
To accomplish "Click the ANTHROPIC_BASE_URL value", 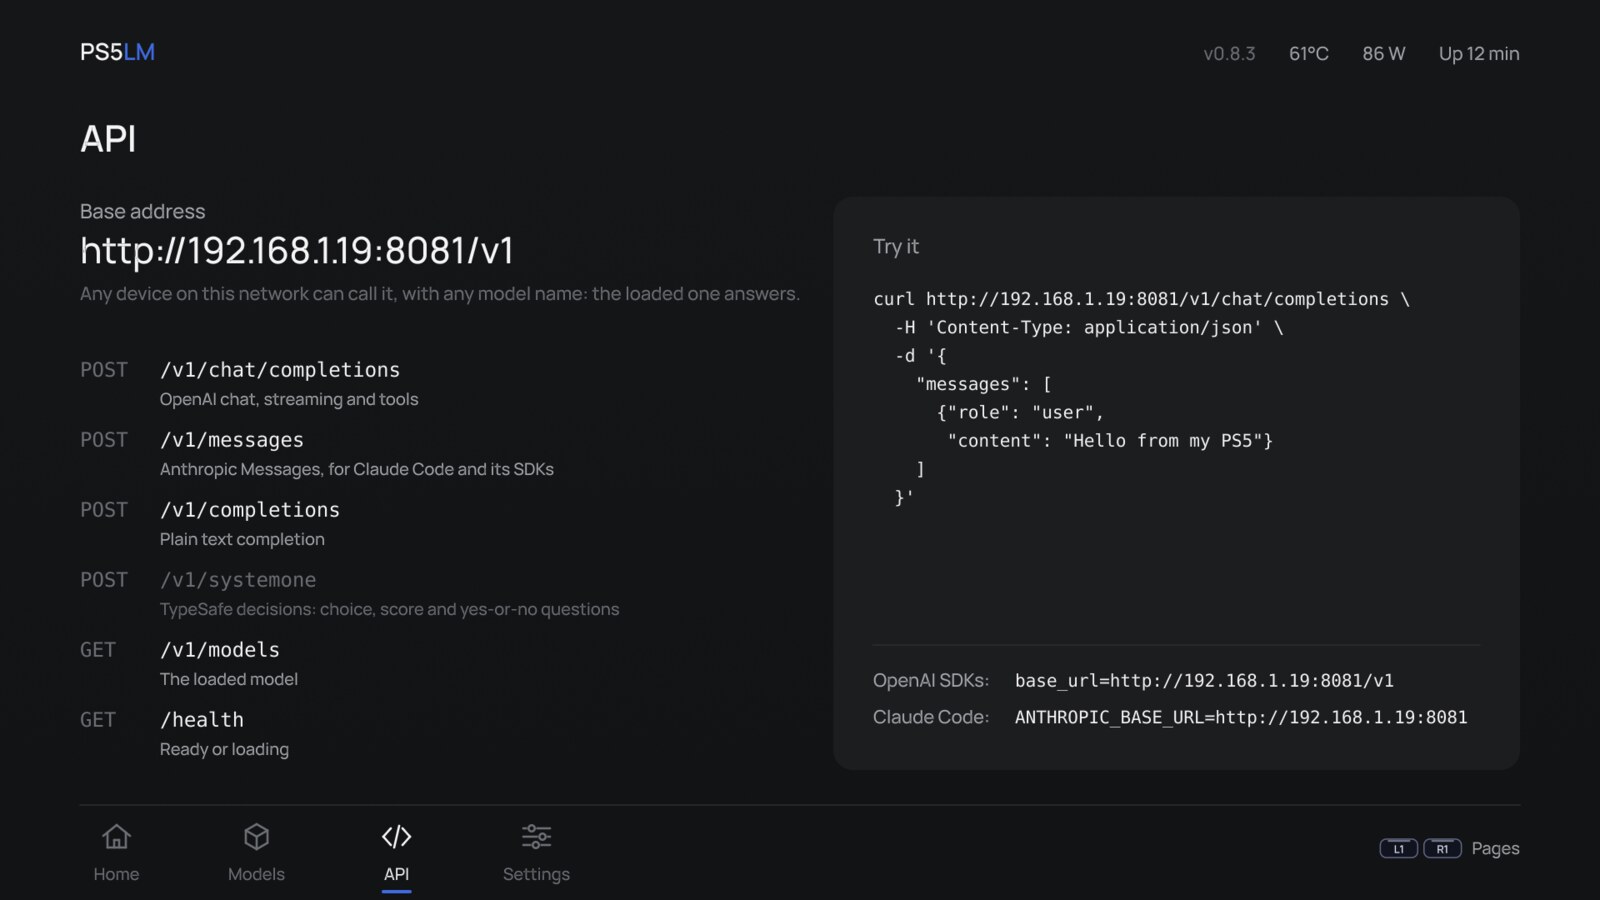I will (1241, 717).
